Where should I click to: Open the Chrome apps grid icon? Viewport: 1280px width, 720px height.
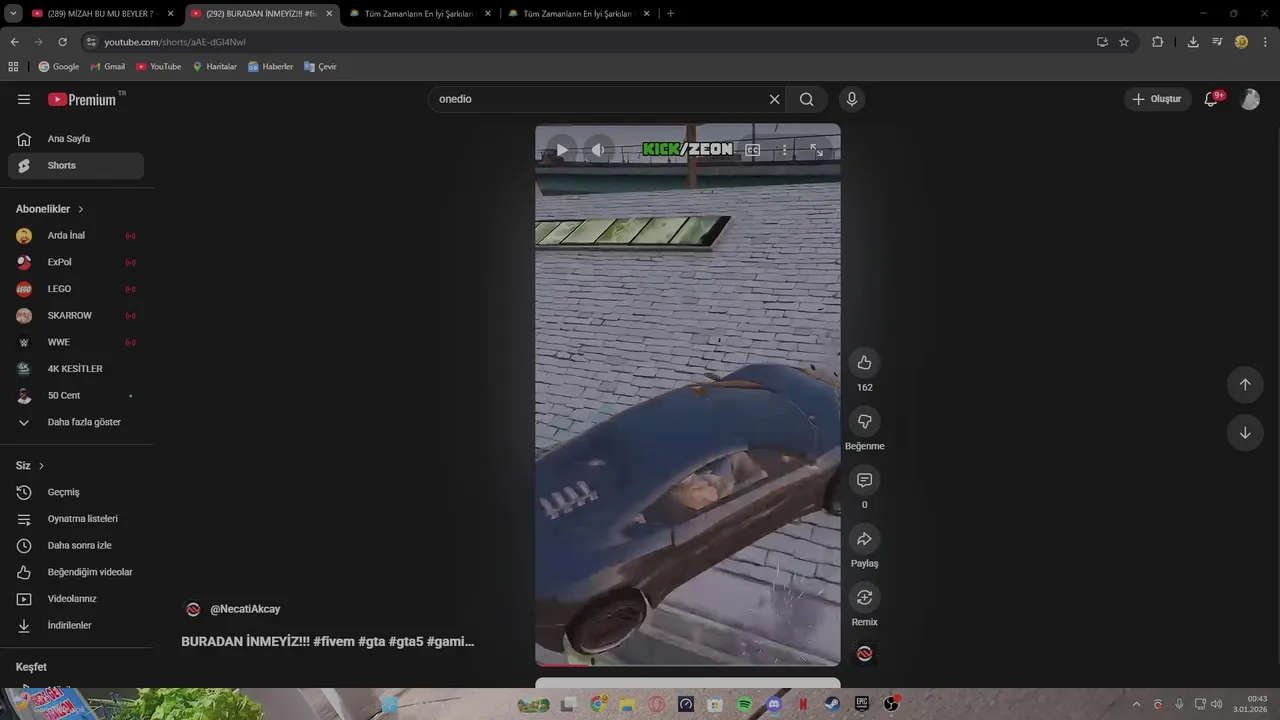(13, 67)
